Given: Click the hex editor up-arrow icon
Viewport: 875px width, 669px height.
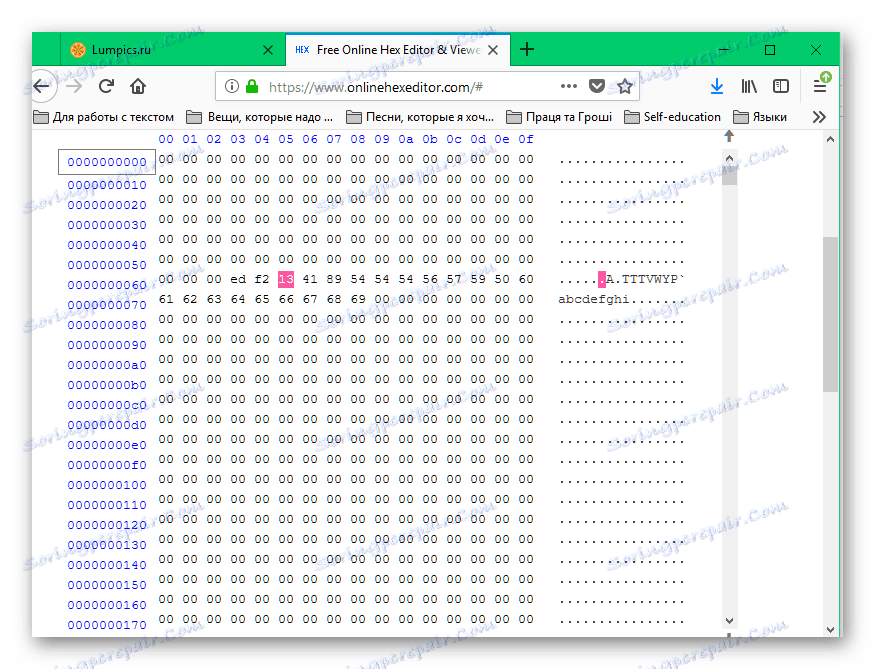Looking at the screenshot, I should [x=729, y=136].
